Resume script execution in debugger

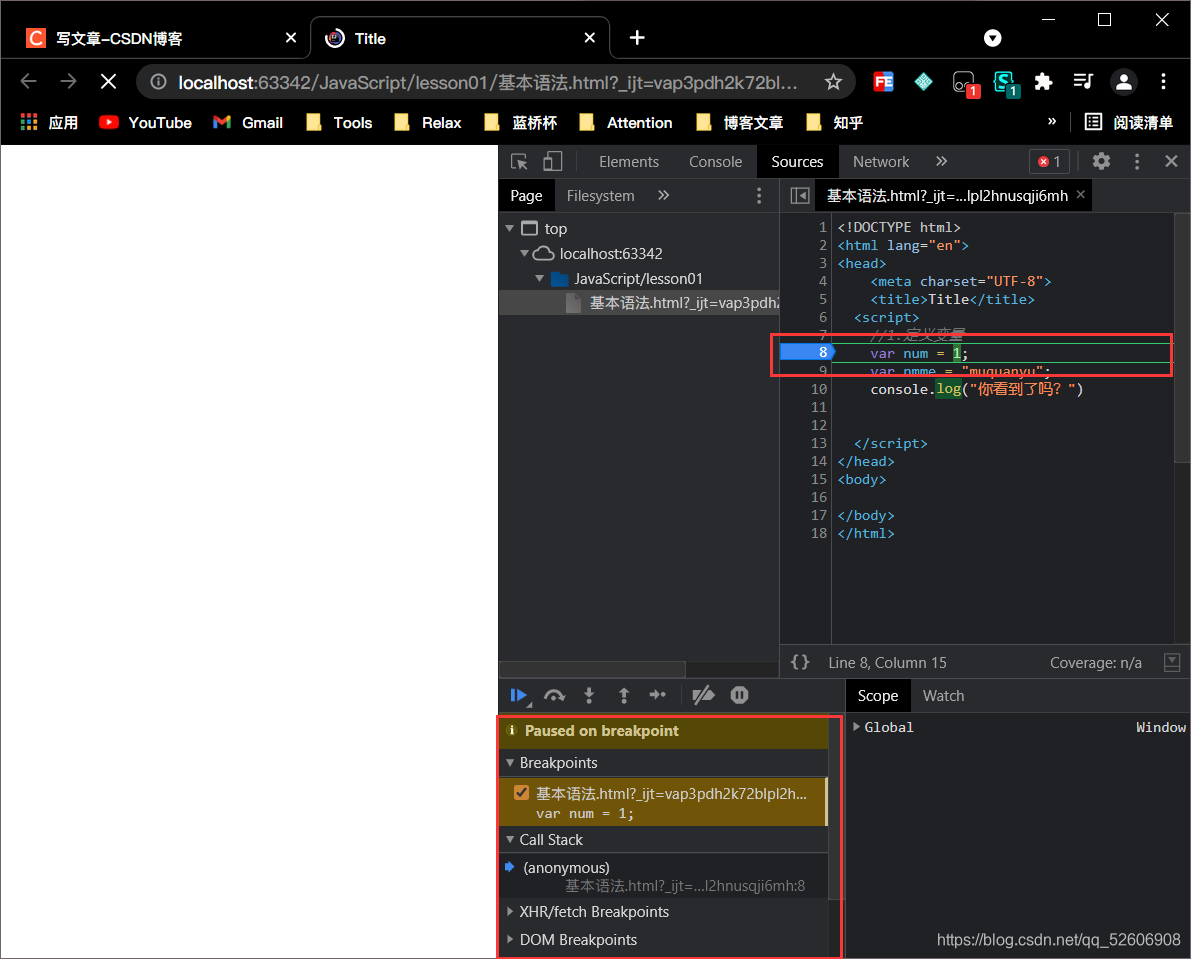520,696
